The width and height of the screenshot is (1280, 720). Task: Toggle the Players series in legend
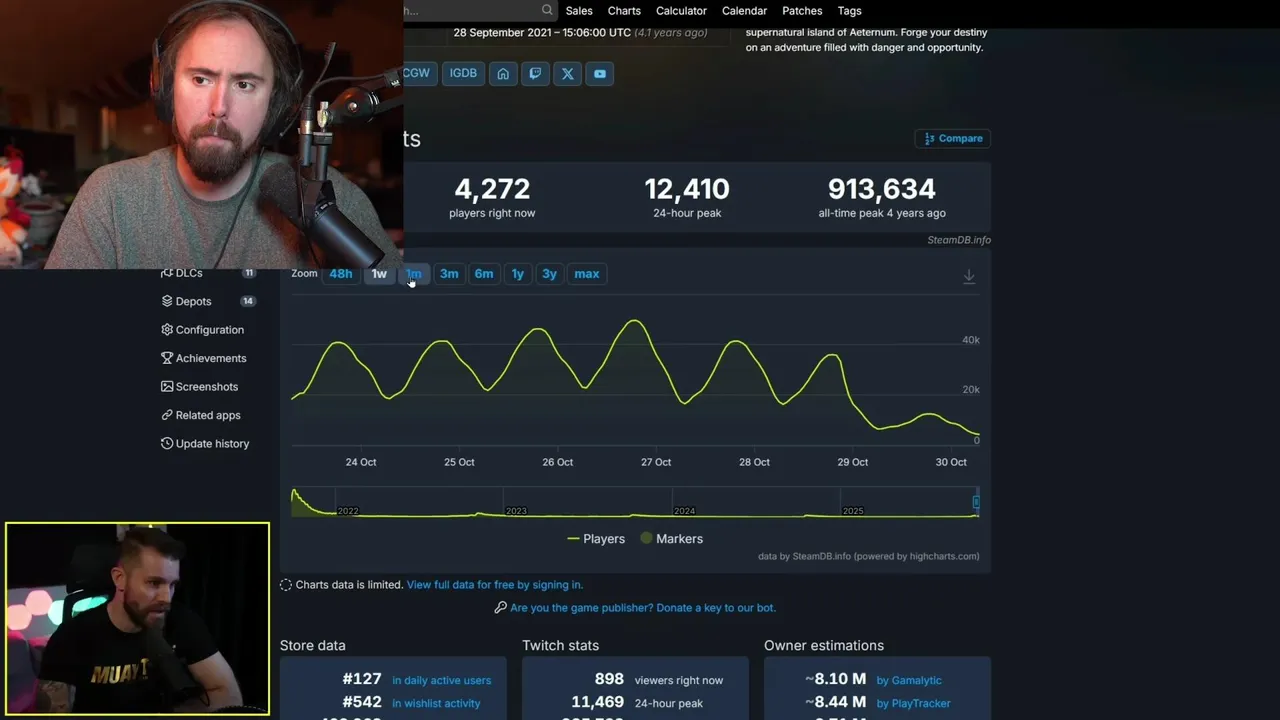click(x=596, y=539)
